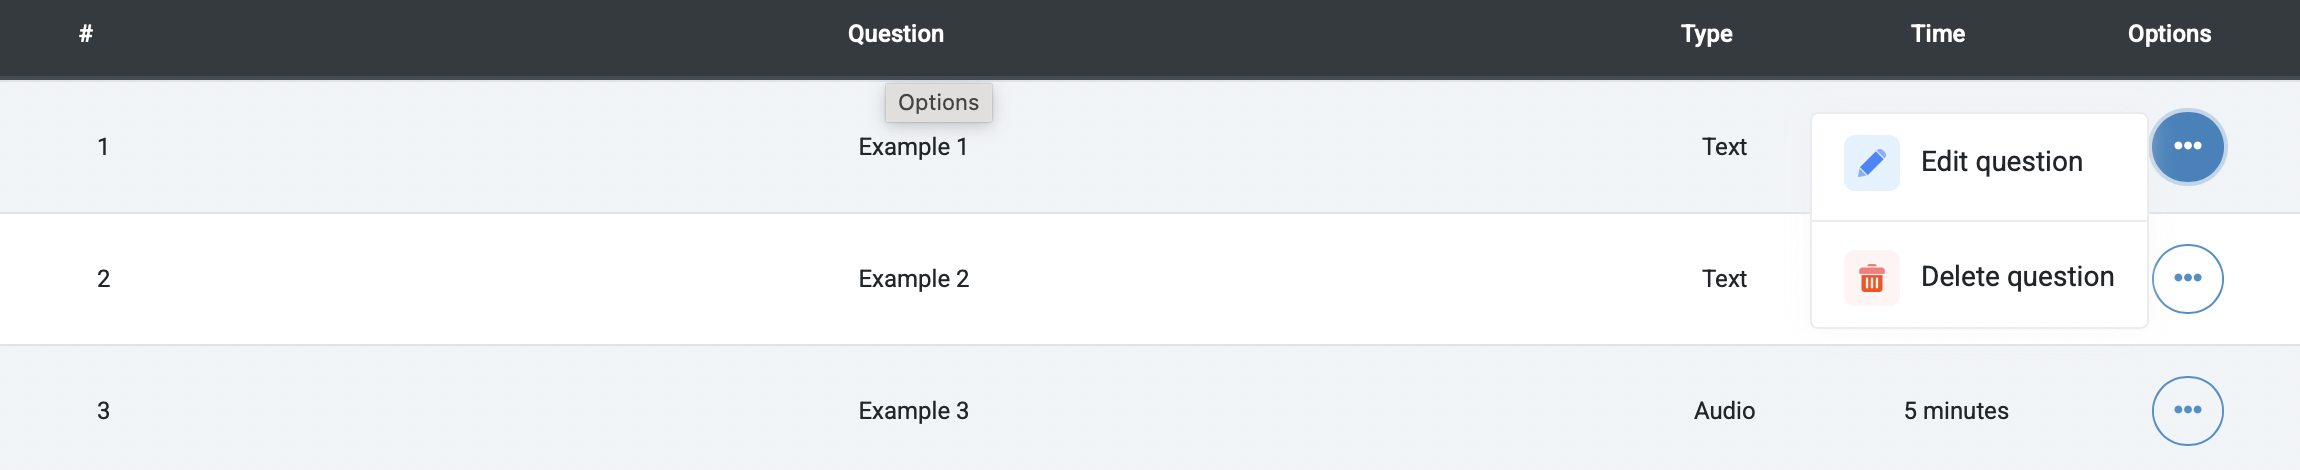
Task: Click the Options tooltip label
Action: pyautogui.click(x=939, y=103)
